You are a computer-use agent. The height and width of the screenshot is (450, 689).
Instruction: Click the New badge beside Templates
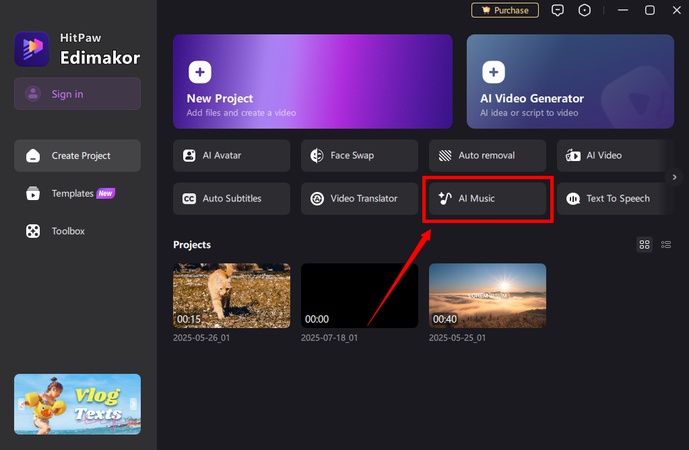point(105,193)
